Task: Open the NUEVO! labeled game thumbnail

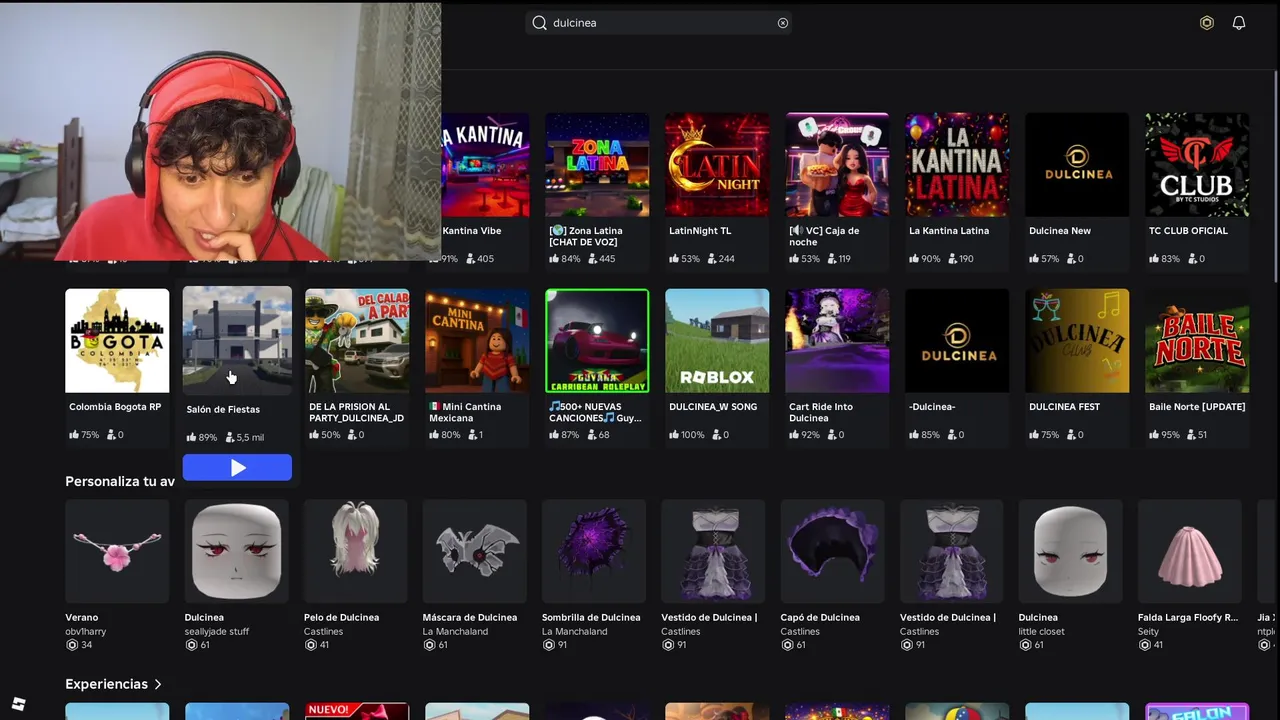Action: 357,711
